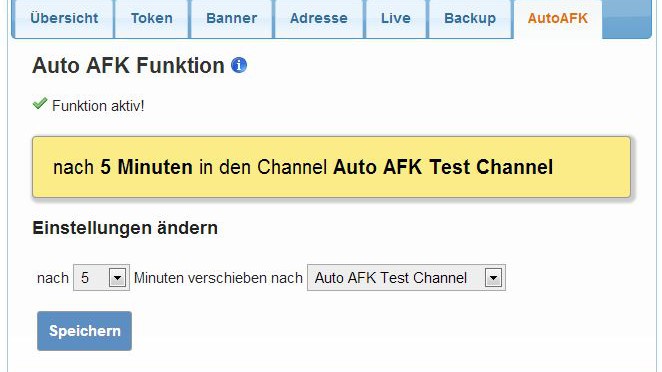
Task: Open the target channel dropdown arrow
Action: pos(493,278)
